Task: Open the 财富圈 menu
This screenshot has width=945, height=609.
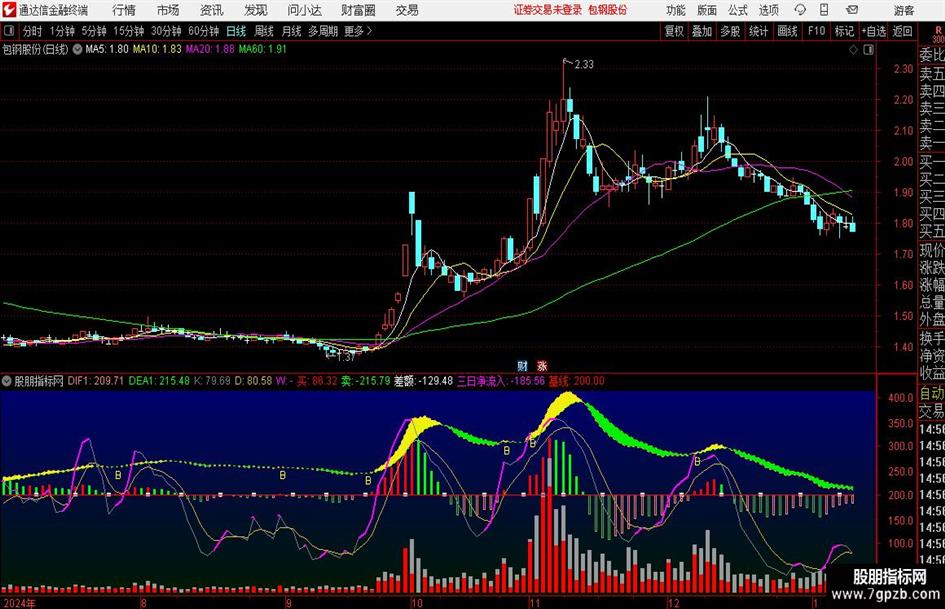Action: point(358,10)
